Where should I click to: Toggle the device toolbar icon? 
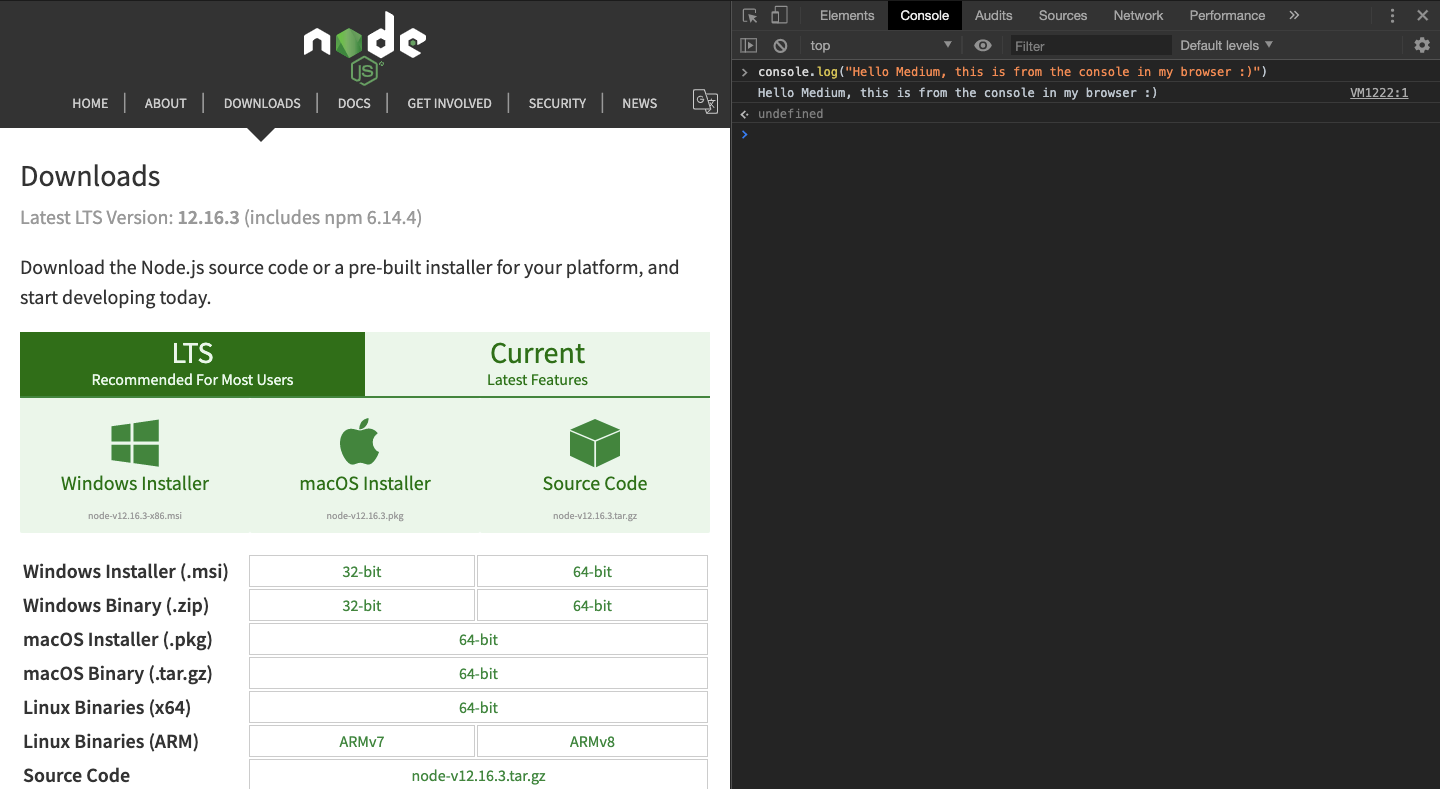[779, 15]
